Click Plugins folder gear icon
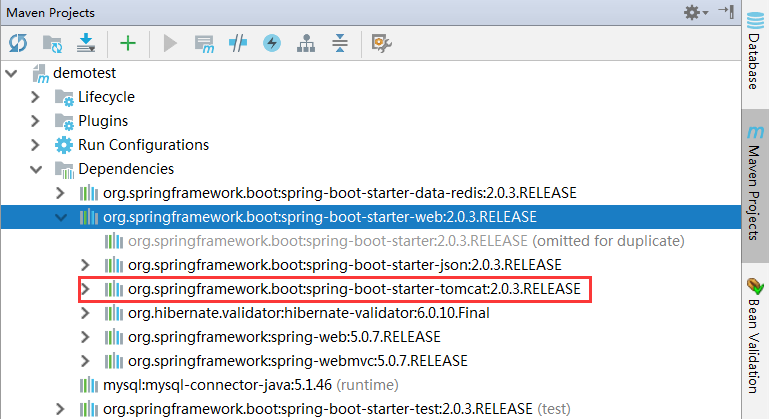 64,121
